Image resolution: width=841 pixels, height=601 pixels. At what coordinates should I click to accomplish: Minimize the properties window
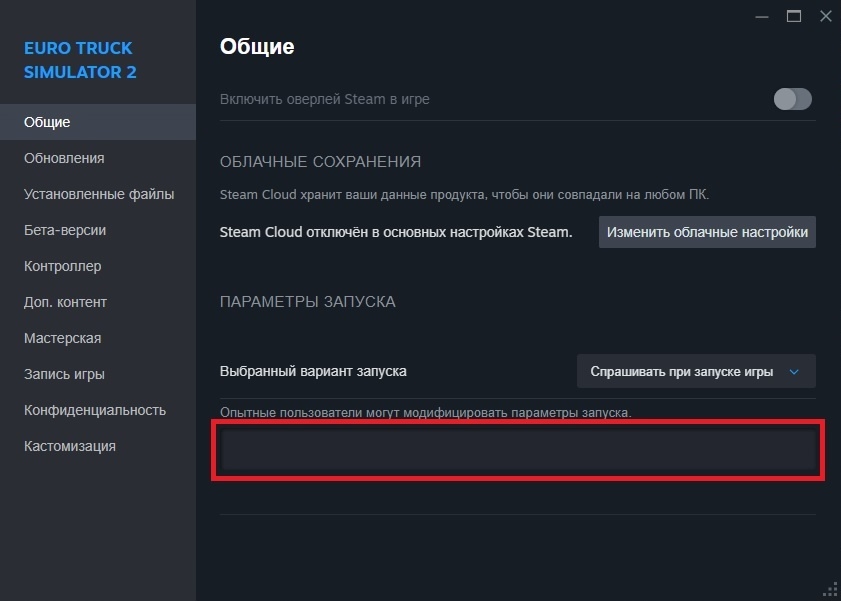(761, 15)
